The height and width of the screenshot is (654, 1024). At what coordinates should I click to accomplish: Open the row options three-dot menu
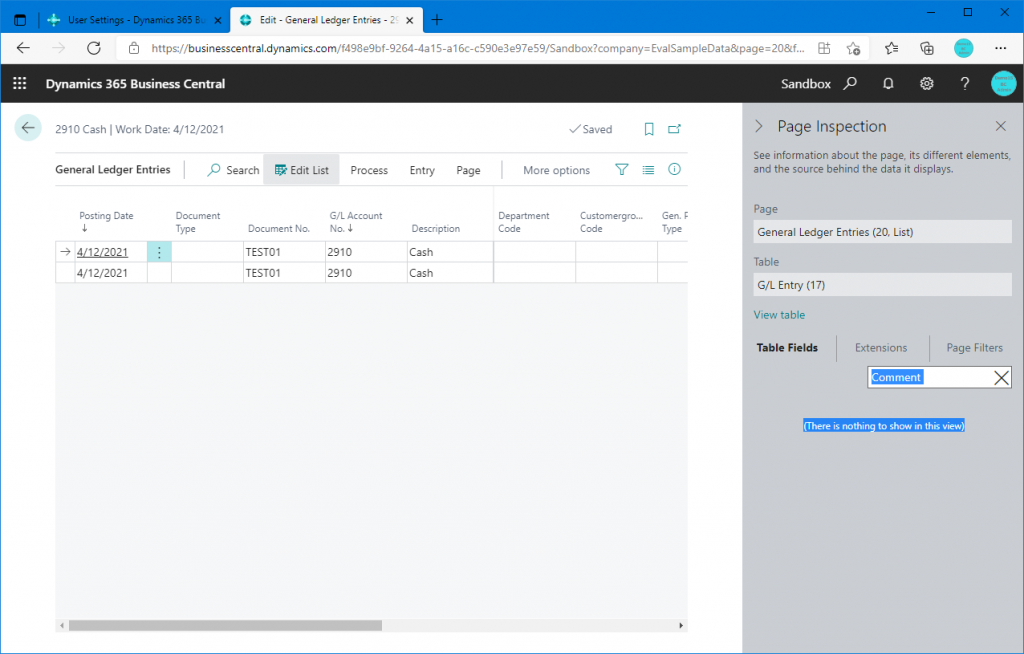coord(159,252)
